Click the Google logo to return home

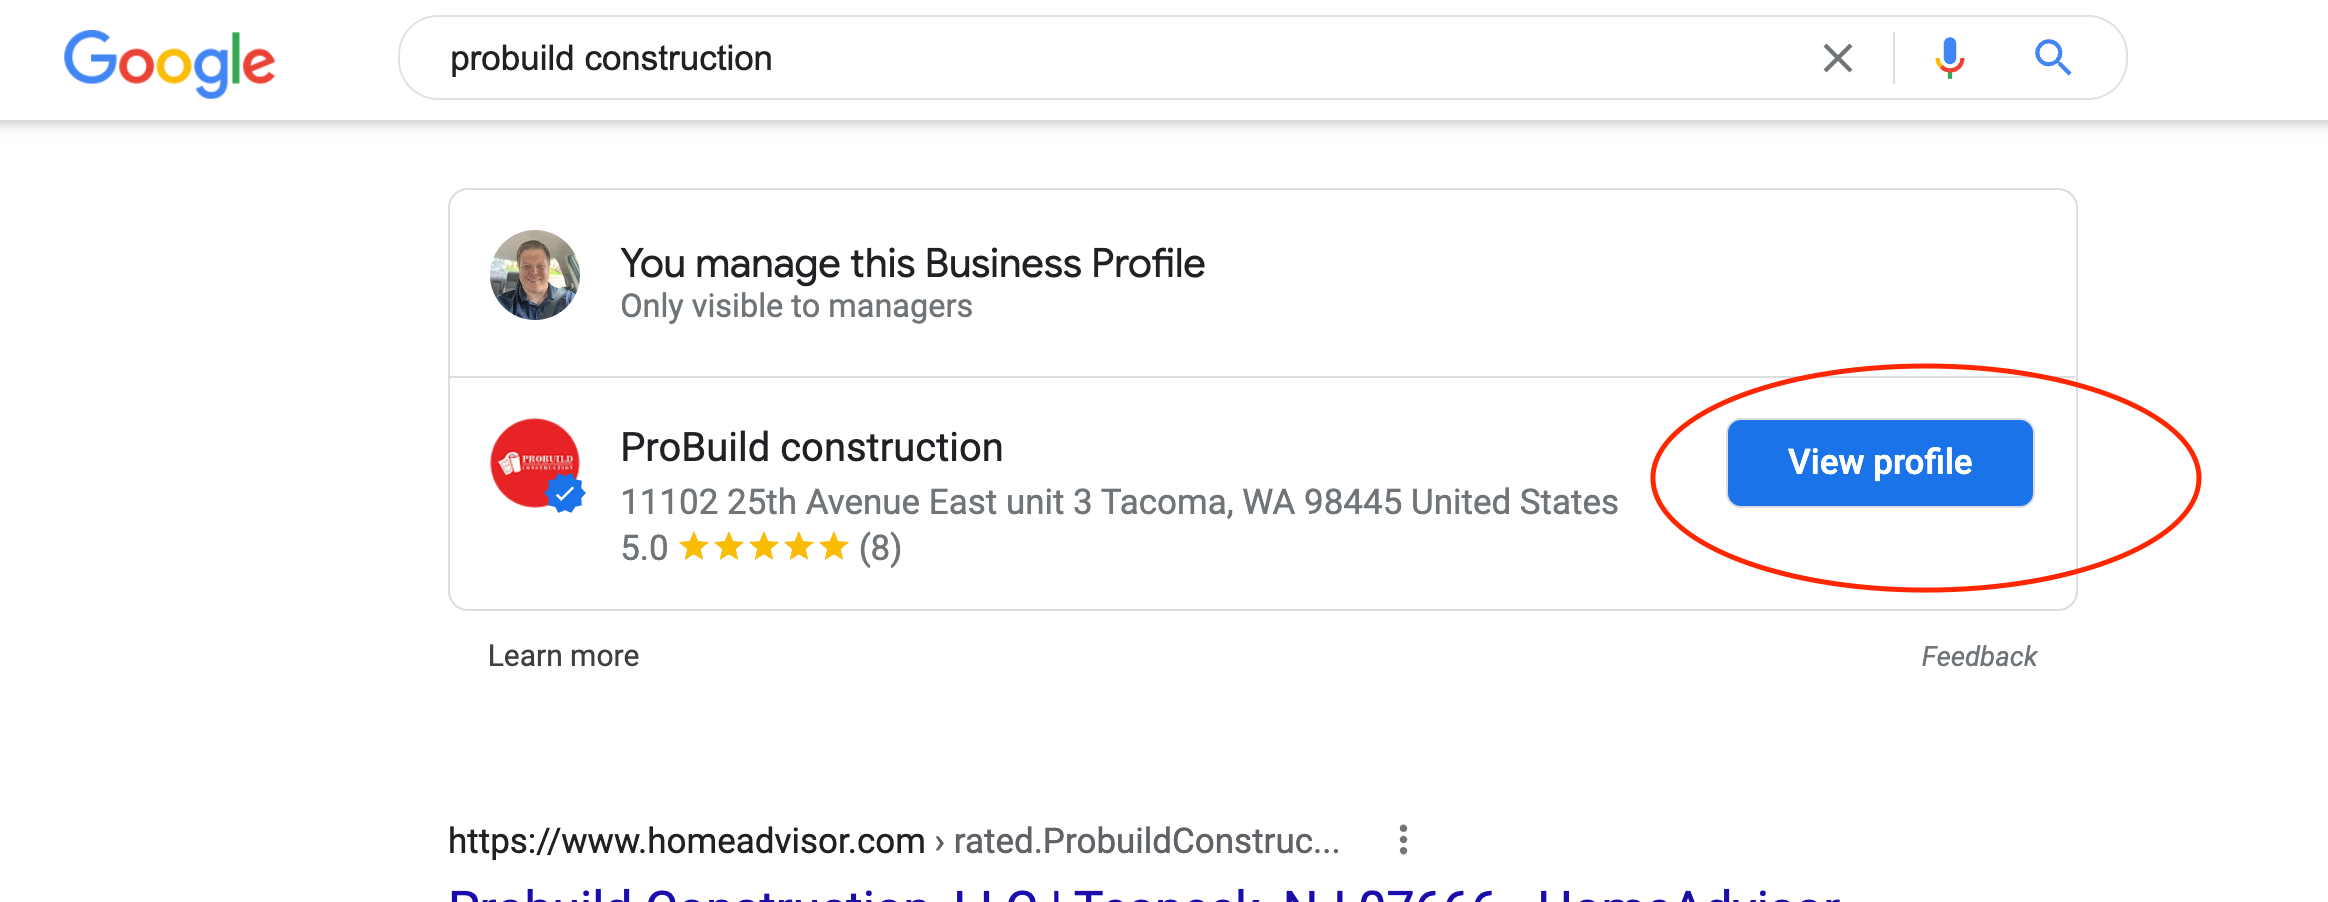(x=169, y=60)
